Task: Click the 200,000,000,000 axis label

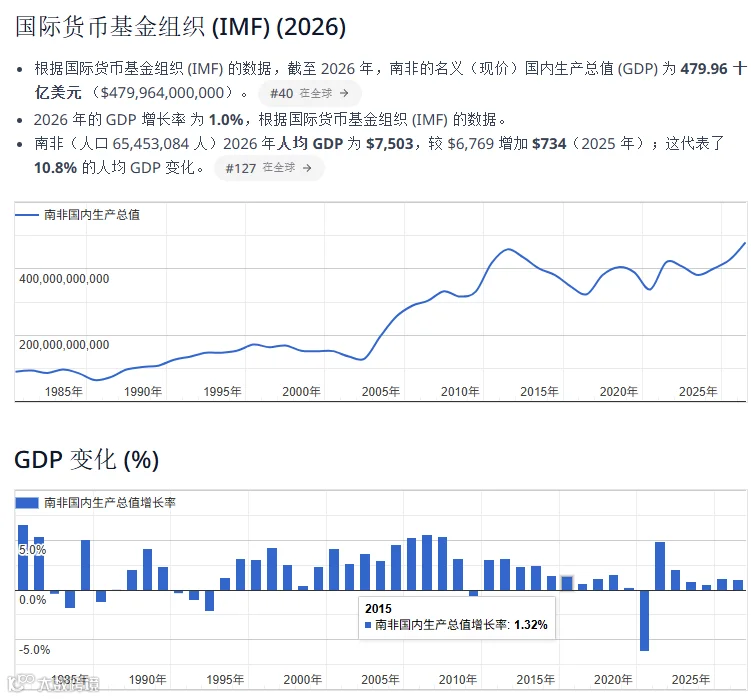Action: [x=64, y=345]
